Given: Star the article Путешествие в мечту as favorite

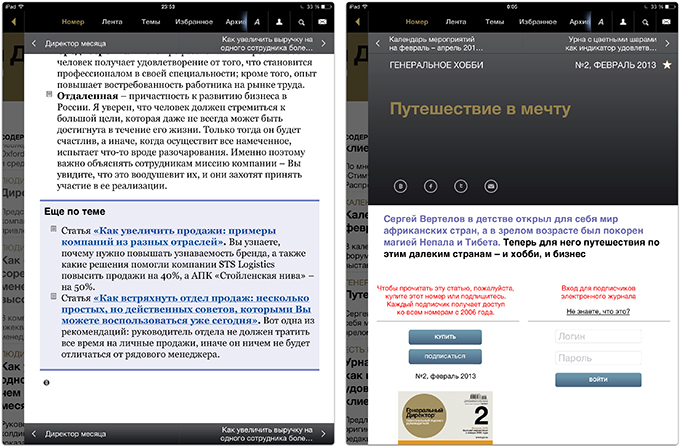Looking at the screenshot, I should 667,65.
